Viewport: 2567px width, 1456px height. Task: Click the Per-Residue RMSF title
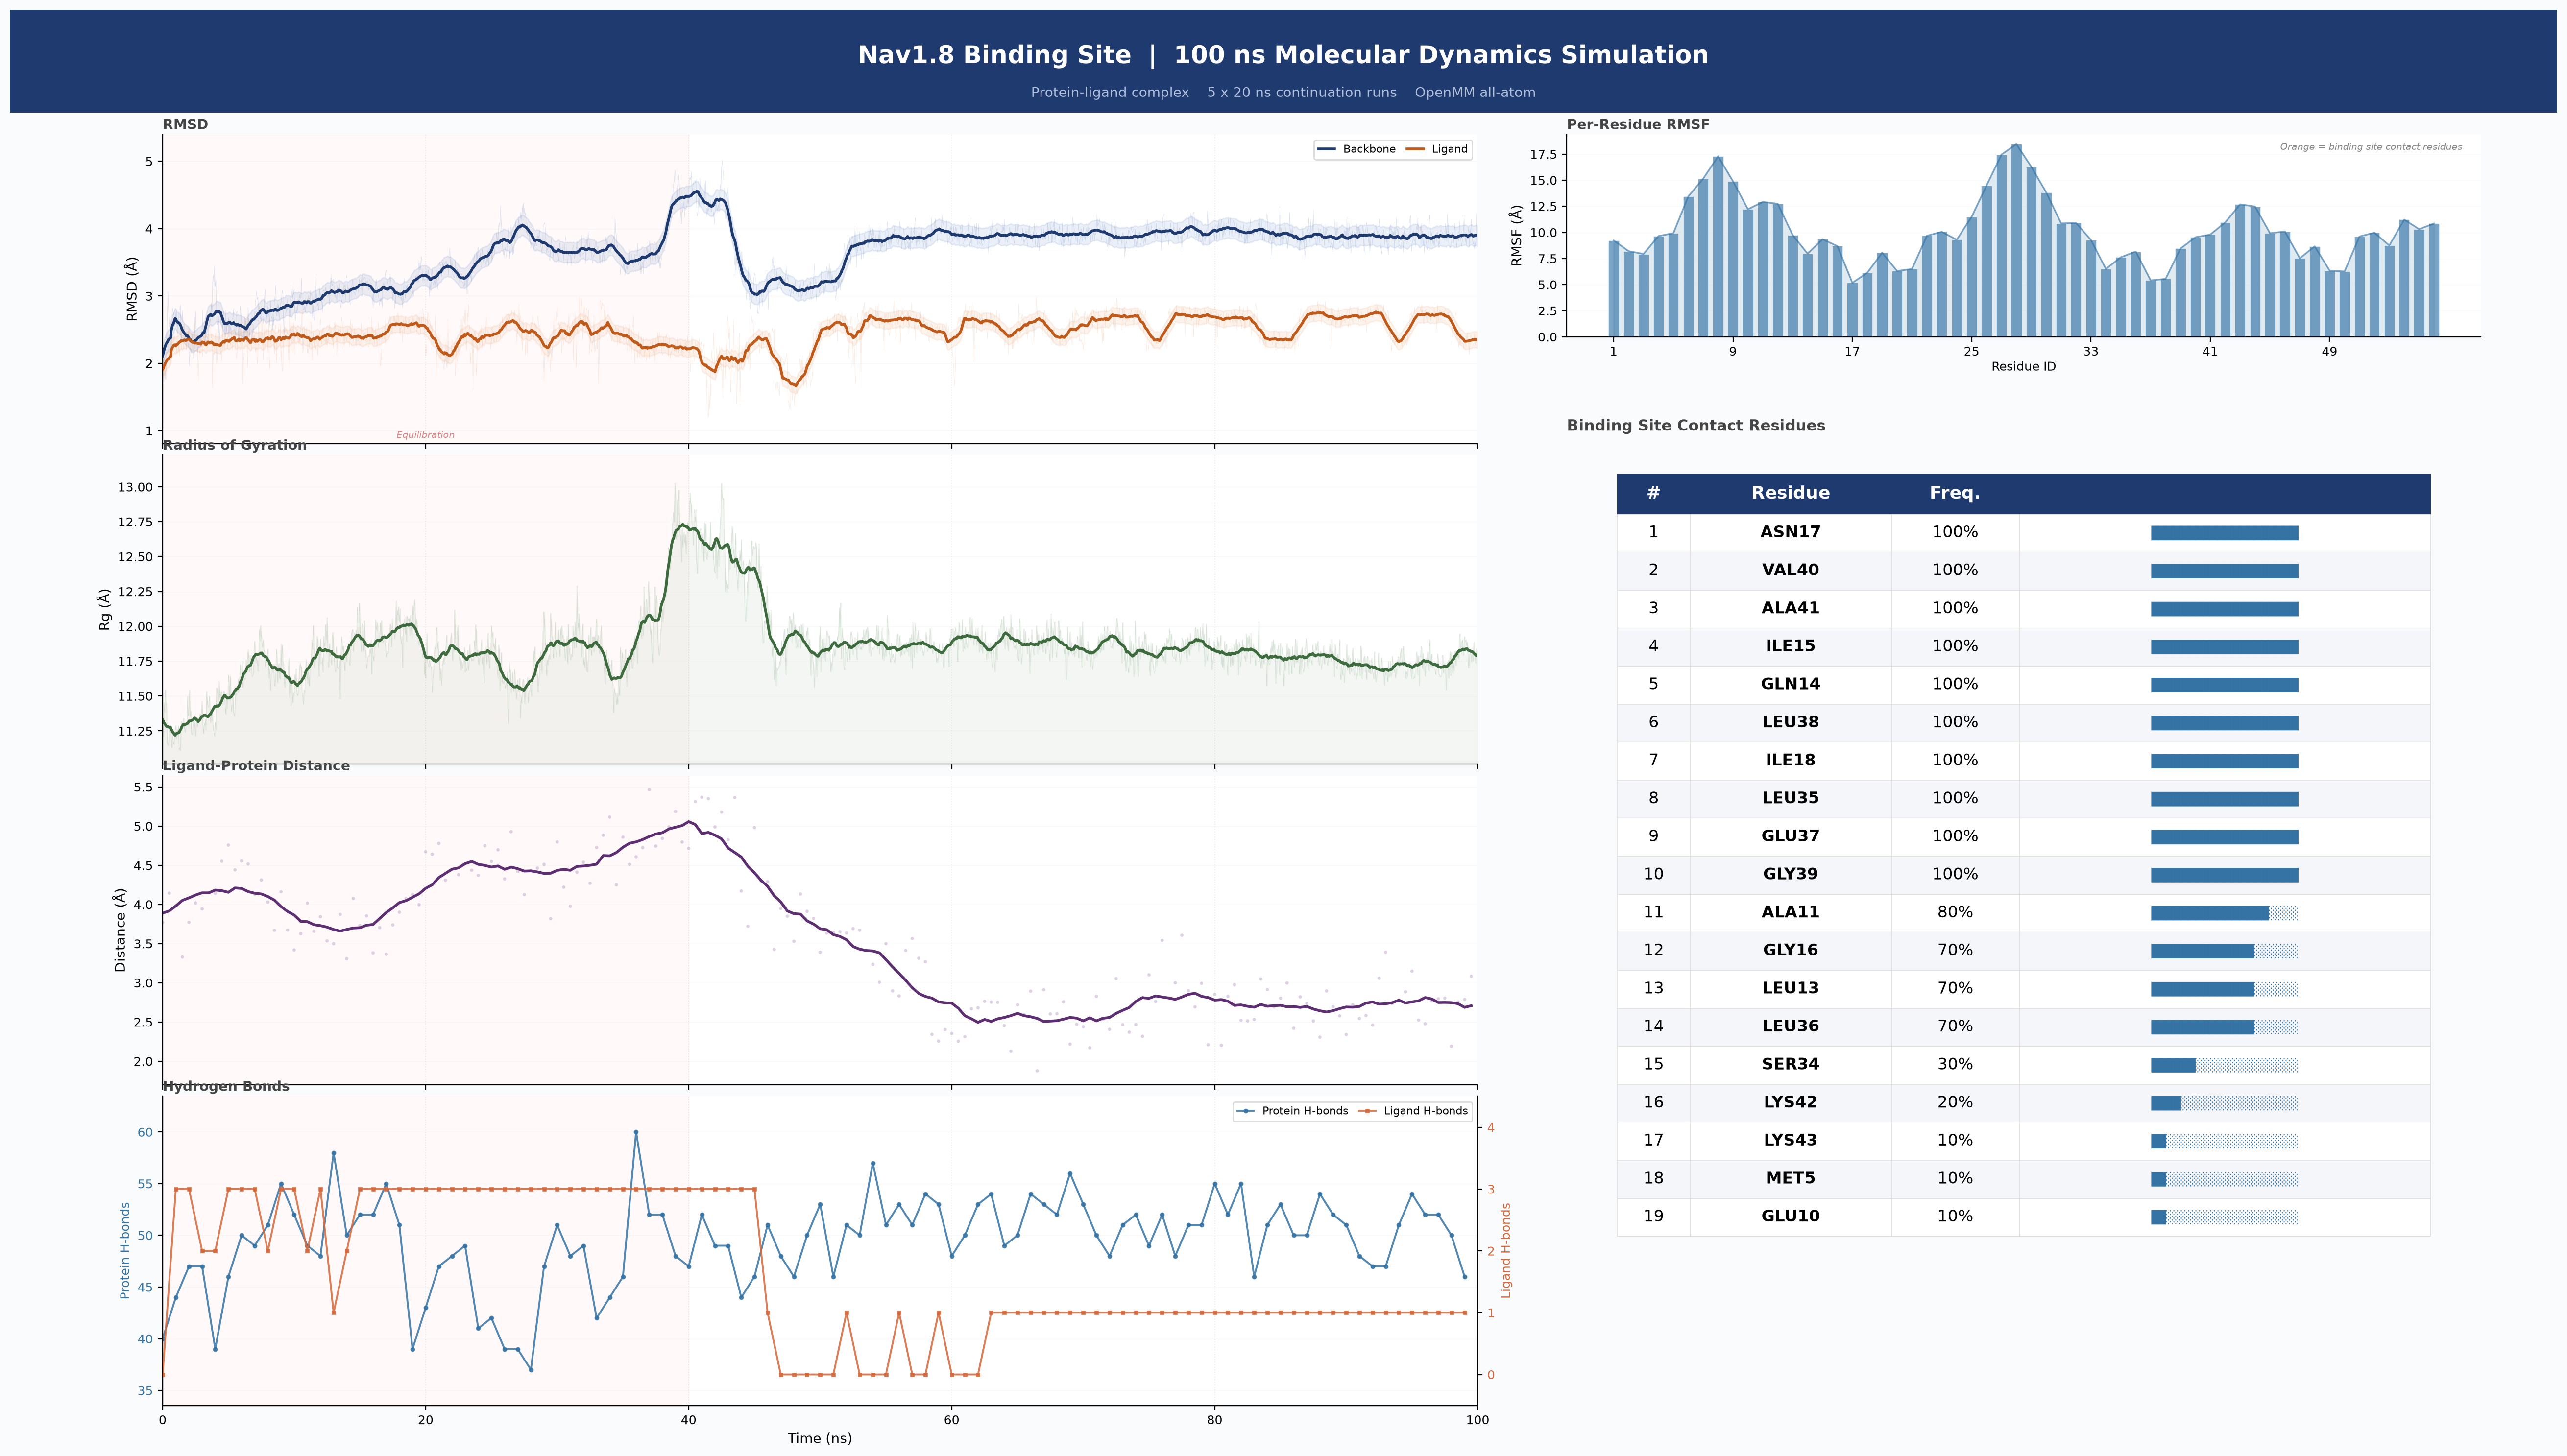coord(1638,125)
